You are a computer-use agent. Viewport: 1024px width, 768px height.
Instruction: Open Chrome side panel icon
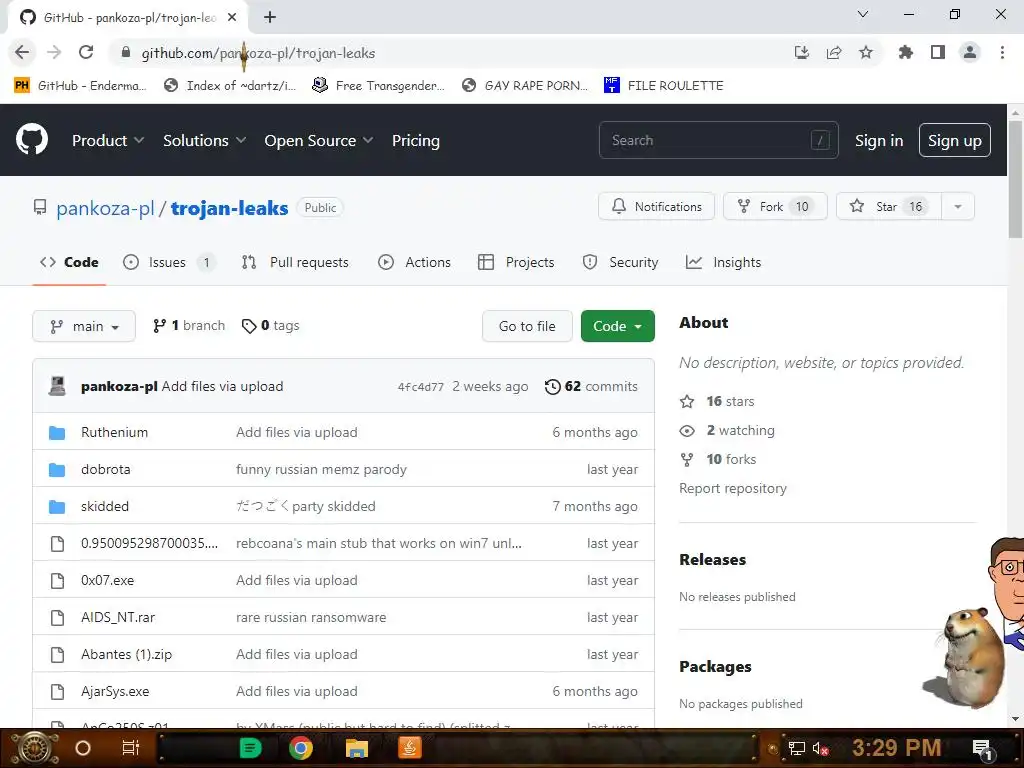(x=937, y=52)
